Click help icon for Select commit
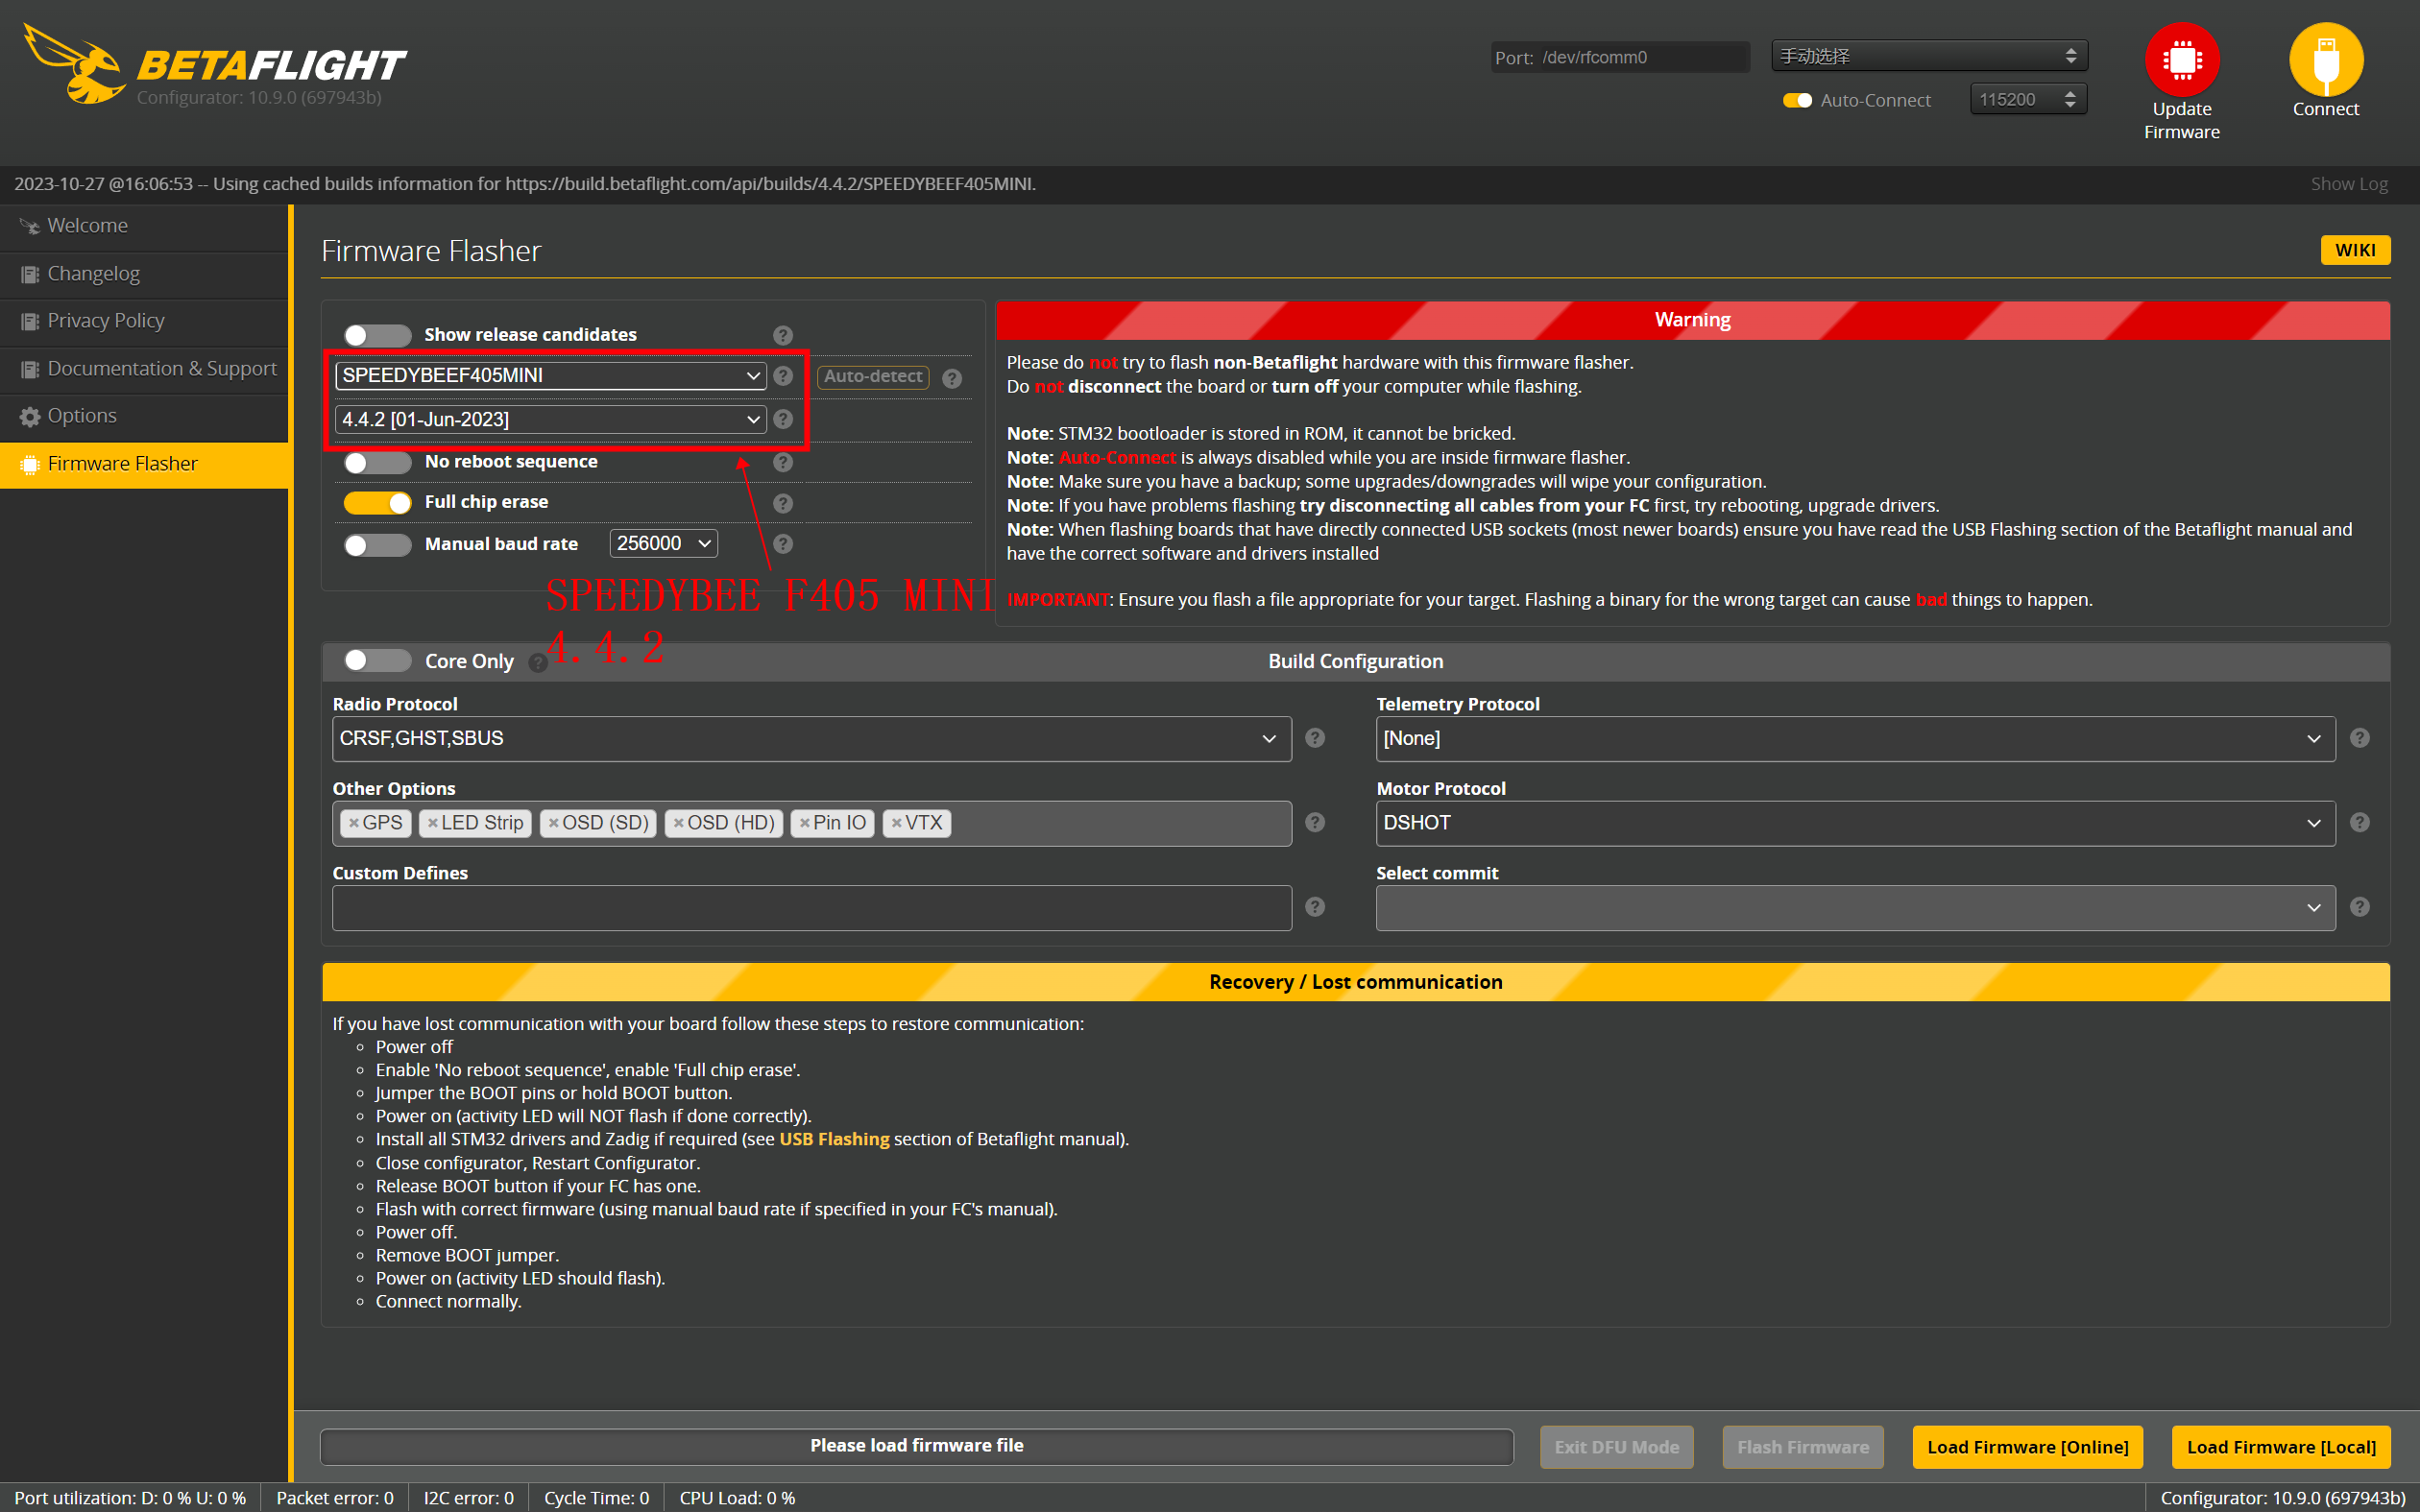Screen dimensions: 2420x1512 (2359, 907)
